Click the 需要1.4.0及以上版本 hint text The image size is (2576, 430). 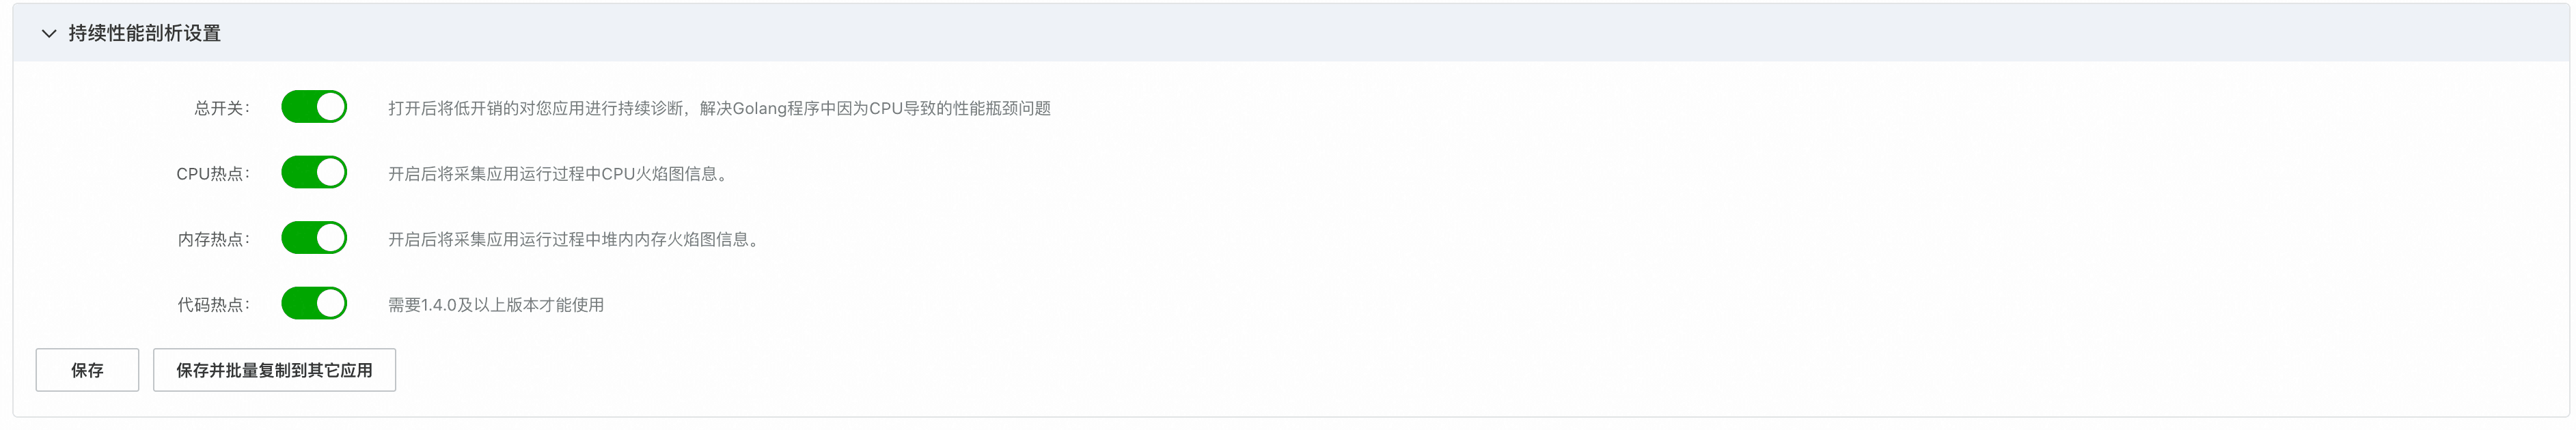coord(495,305)
